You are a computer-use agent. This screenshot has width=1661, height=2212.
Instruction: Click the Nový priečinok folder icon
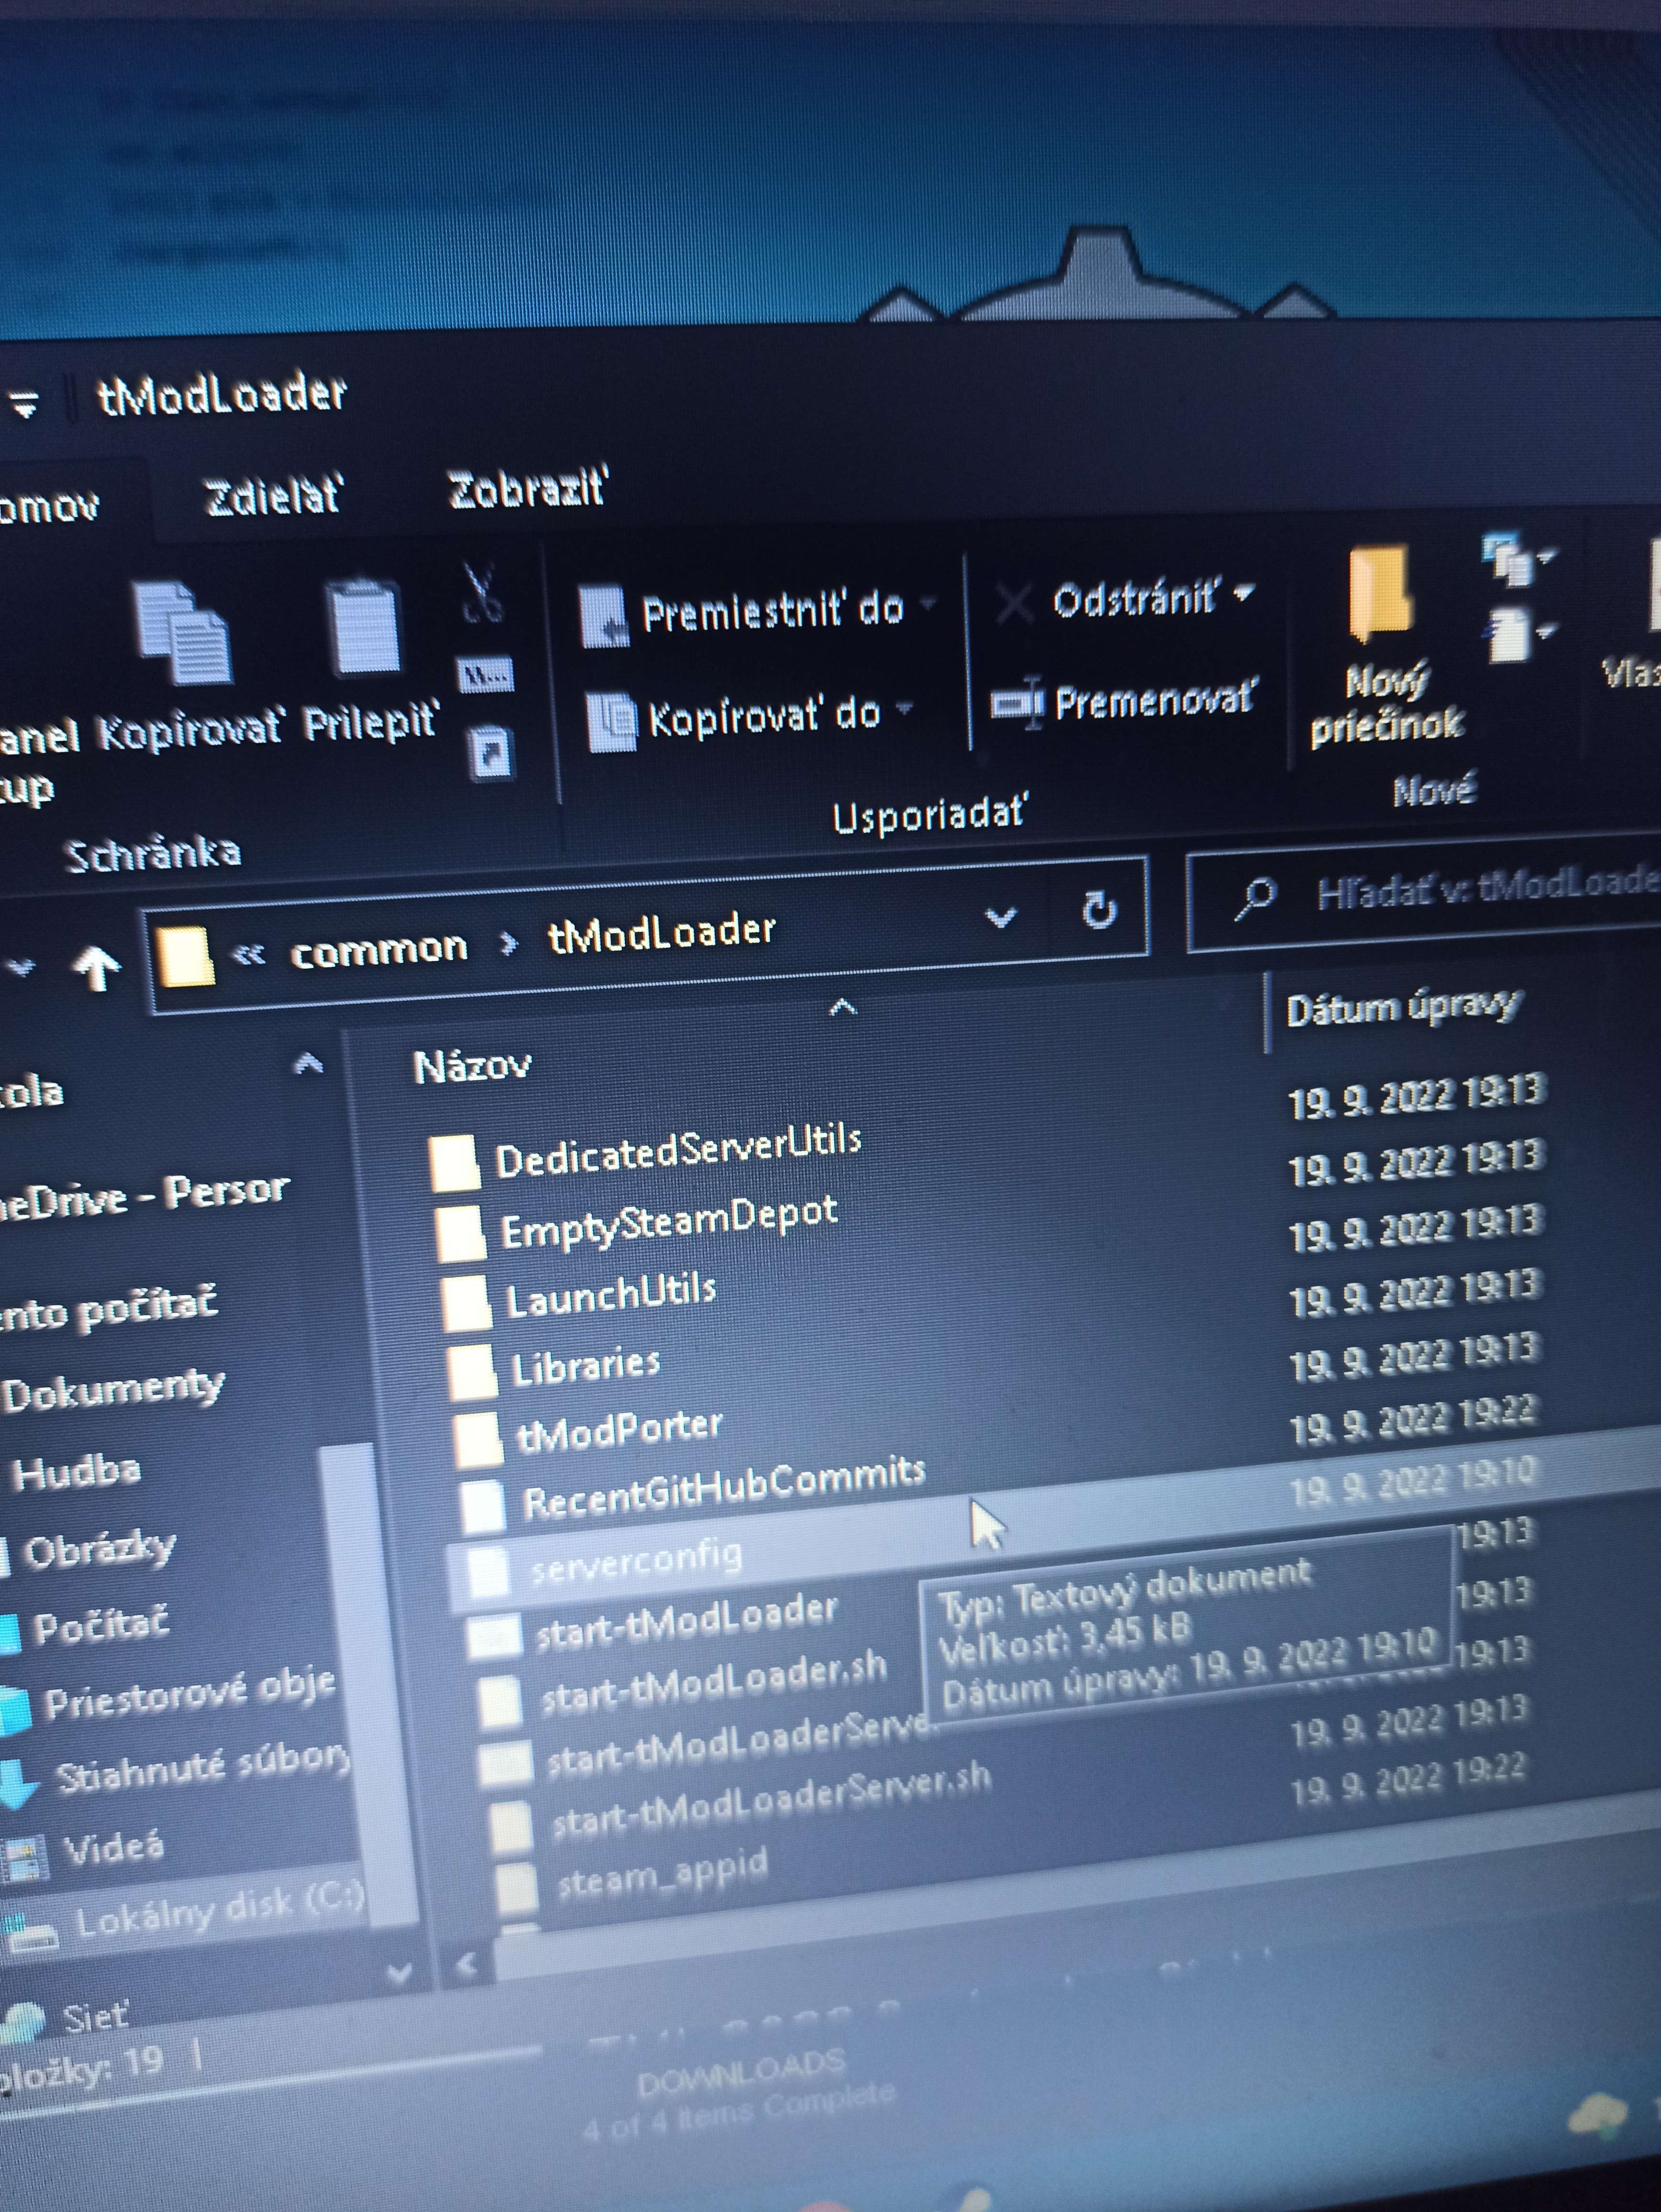tap(1380, 595)
